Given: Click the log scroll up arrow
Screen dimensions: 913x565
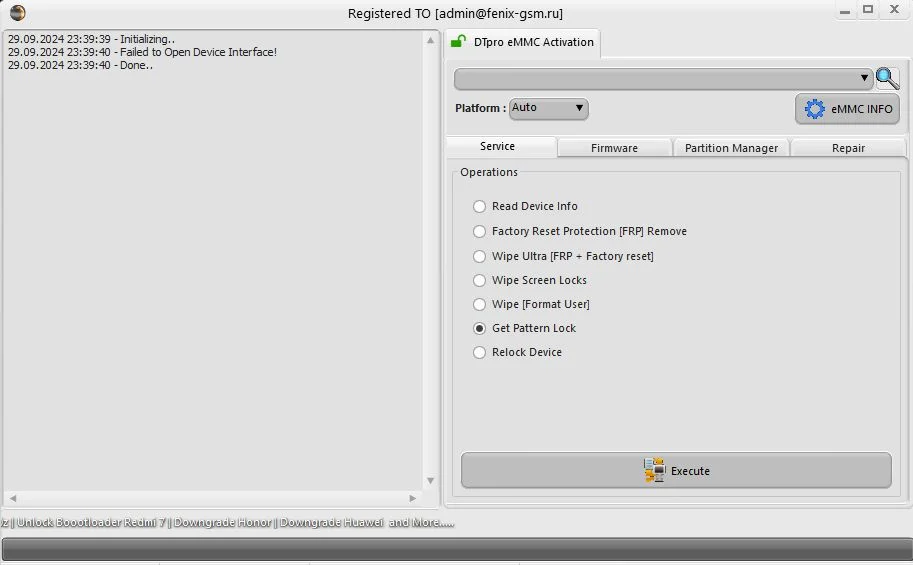Looking at the screenshot, I should (x=430, y=40).
